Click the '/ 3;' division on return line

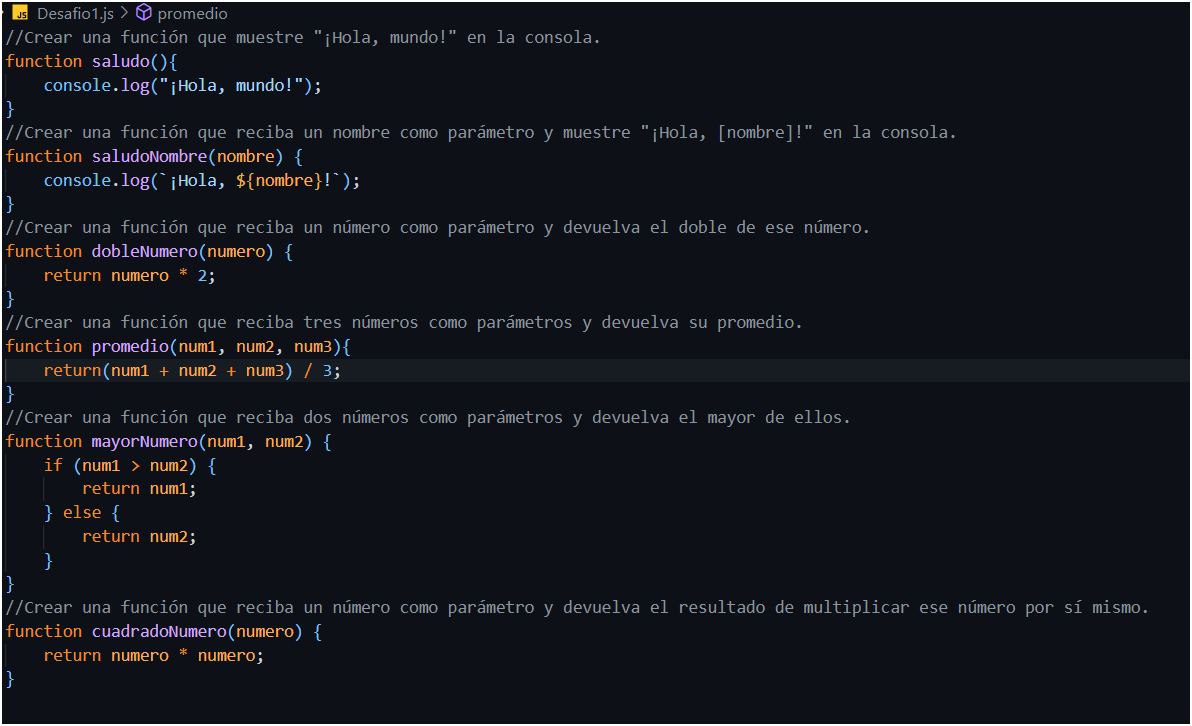(322, 370)
